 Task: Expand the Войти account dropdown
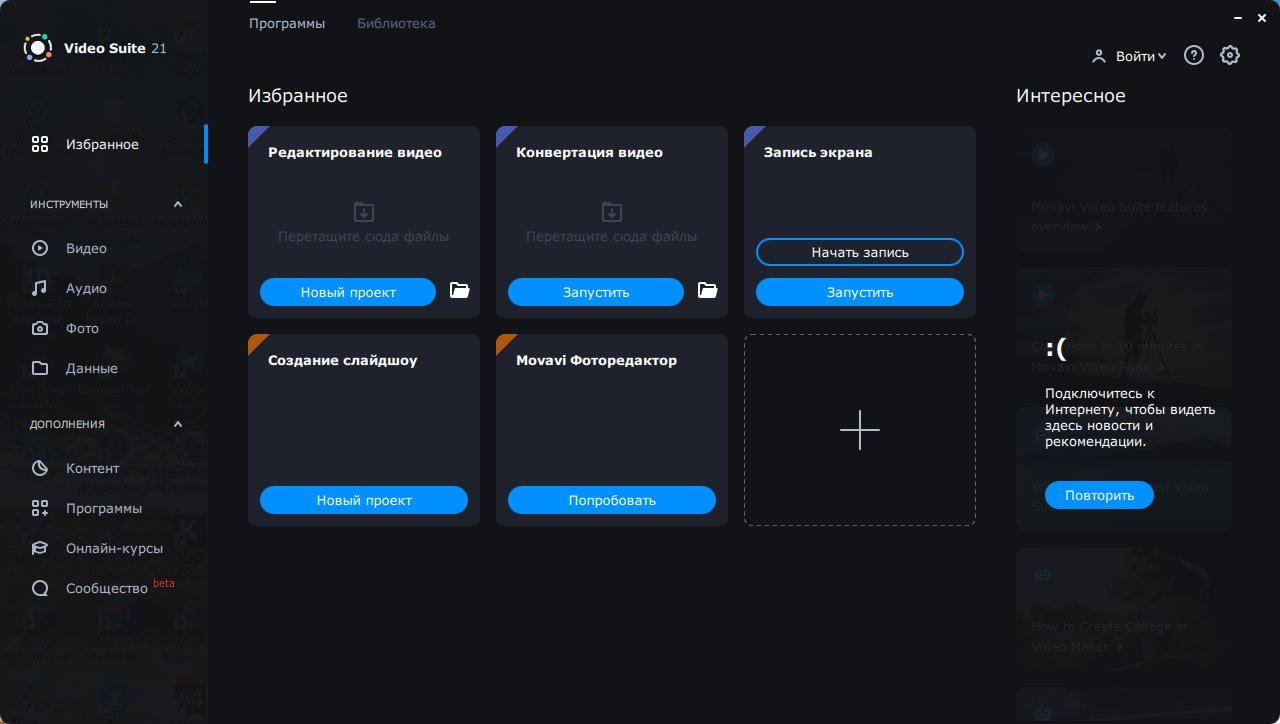click(1162, 57)
